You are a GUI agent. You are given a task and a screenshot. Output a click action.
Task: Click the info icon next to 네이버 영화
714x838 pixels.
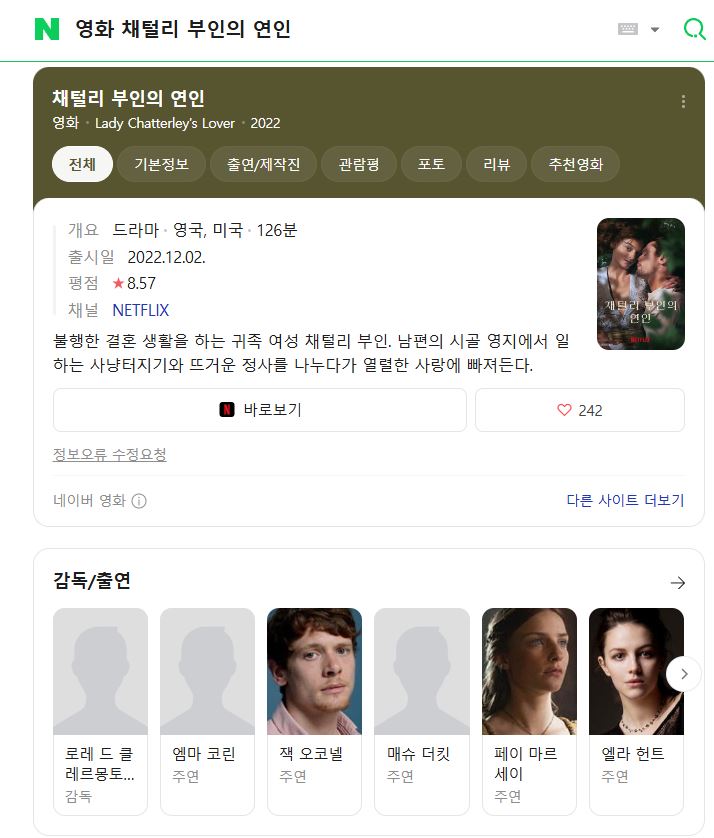click(139, 501)
